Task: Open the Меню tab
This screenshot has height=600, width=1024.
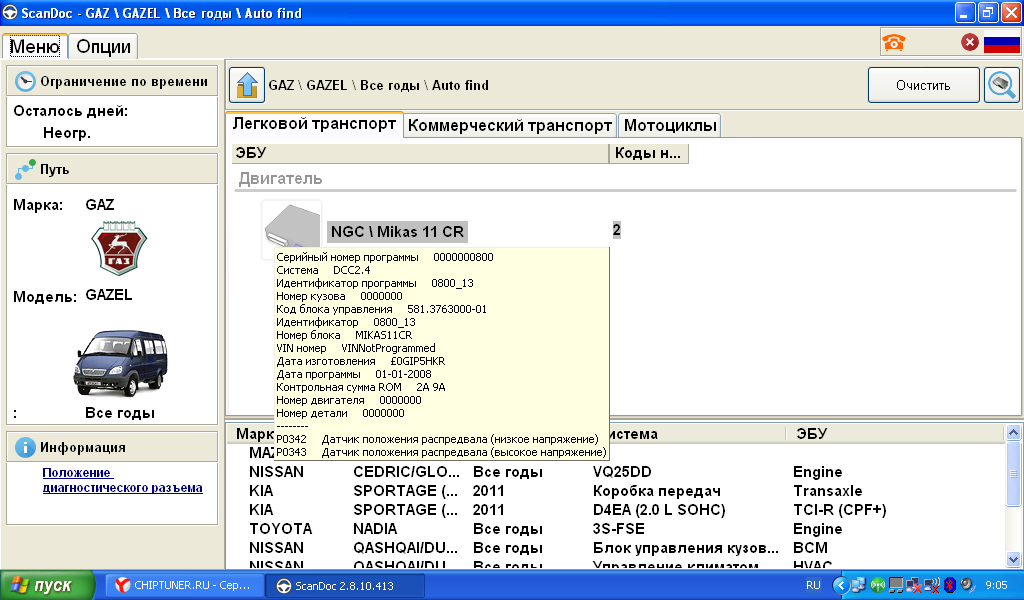Action: [35, 46]
